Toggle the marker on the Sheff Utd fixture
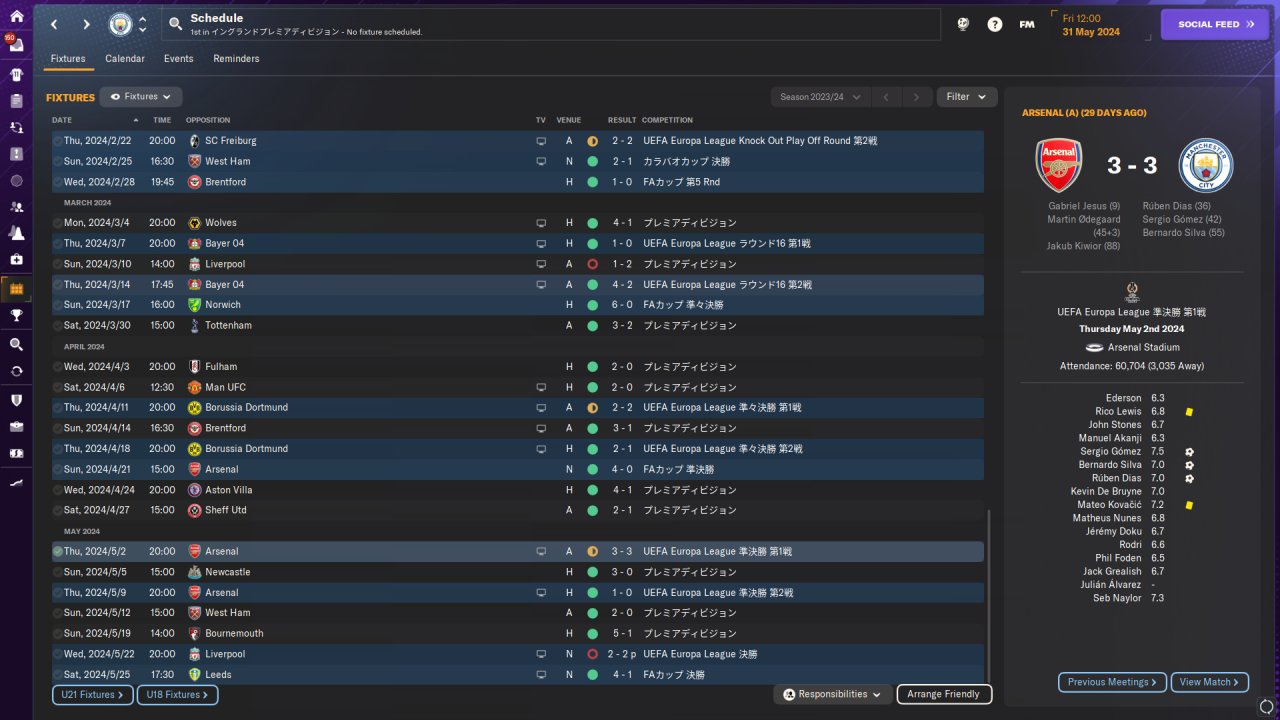Image resolution: width=1280 pixels, height=720 pixels. tap(57, 510)
